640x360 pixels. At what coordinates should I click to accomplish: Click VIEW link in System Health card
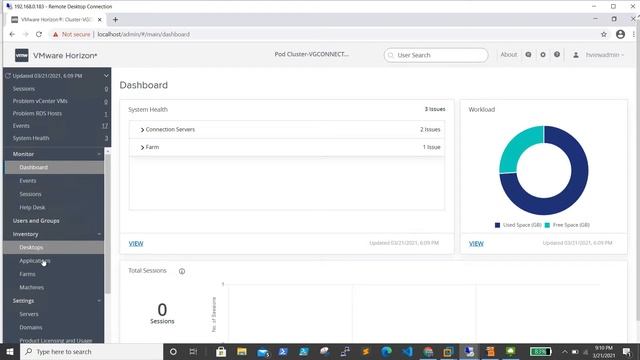pos(136,243)
